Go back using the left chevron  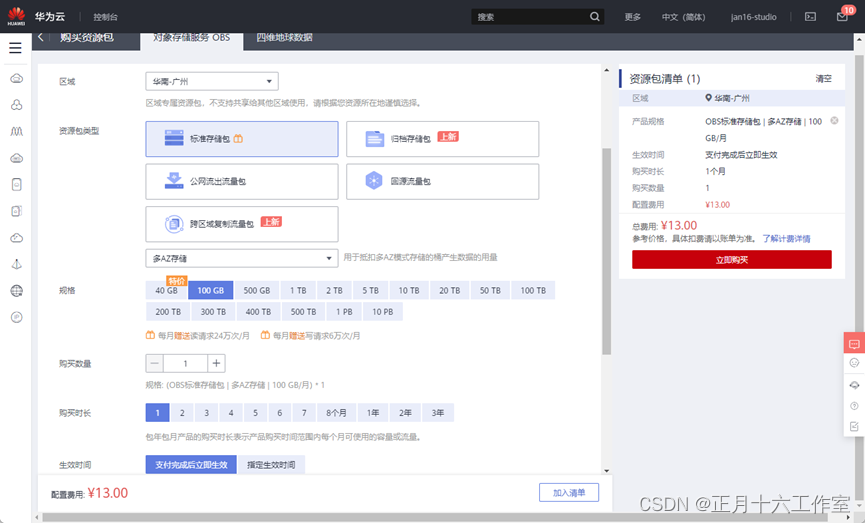(41, 37)
